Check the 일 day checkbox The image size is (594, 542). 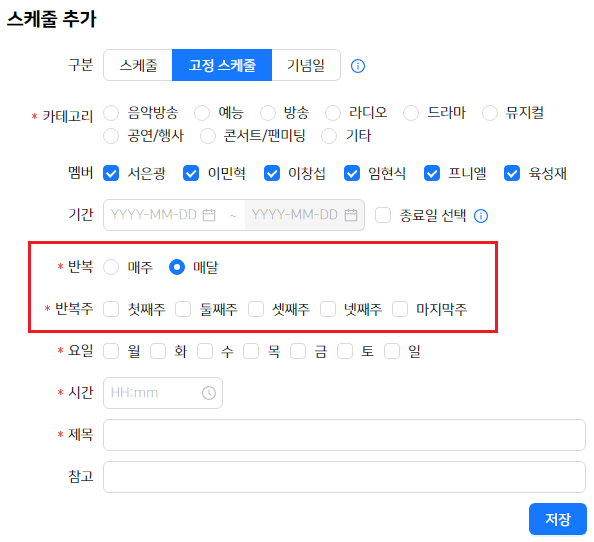392,351
